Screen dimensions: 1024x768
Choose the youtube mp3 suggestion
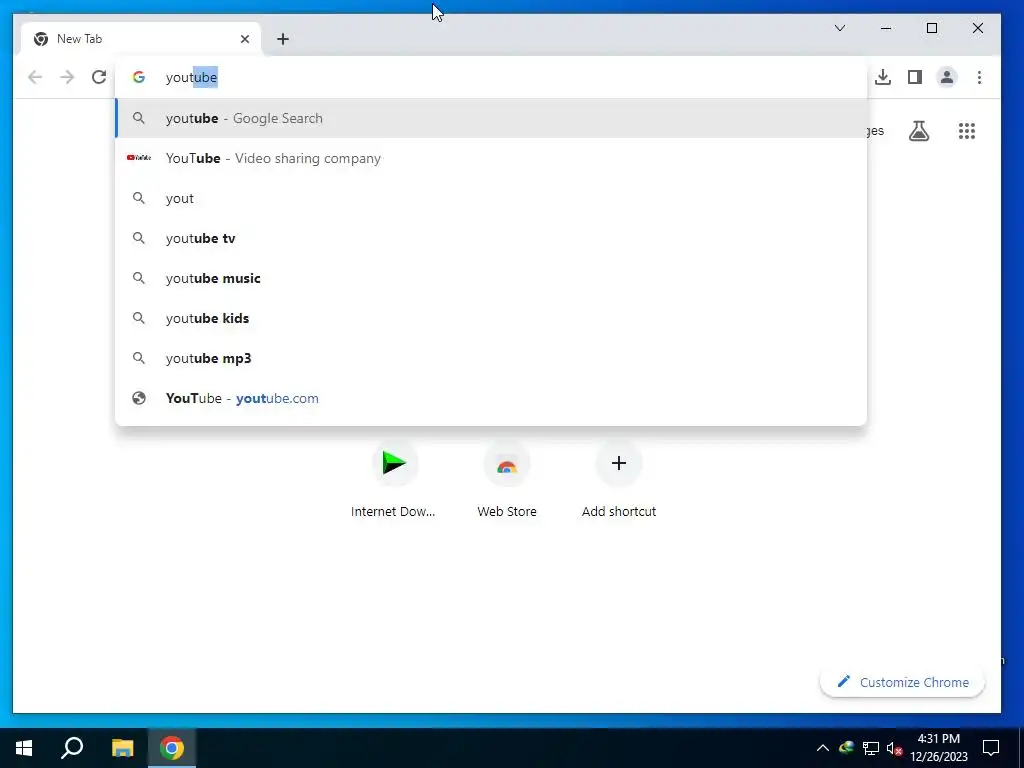click(x=490, y=358)
